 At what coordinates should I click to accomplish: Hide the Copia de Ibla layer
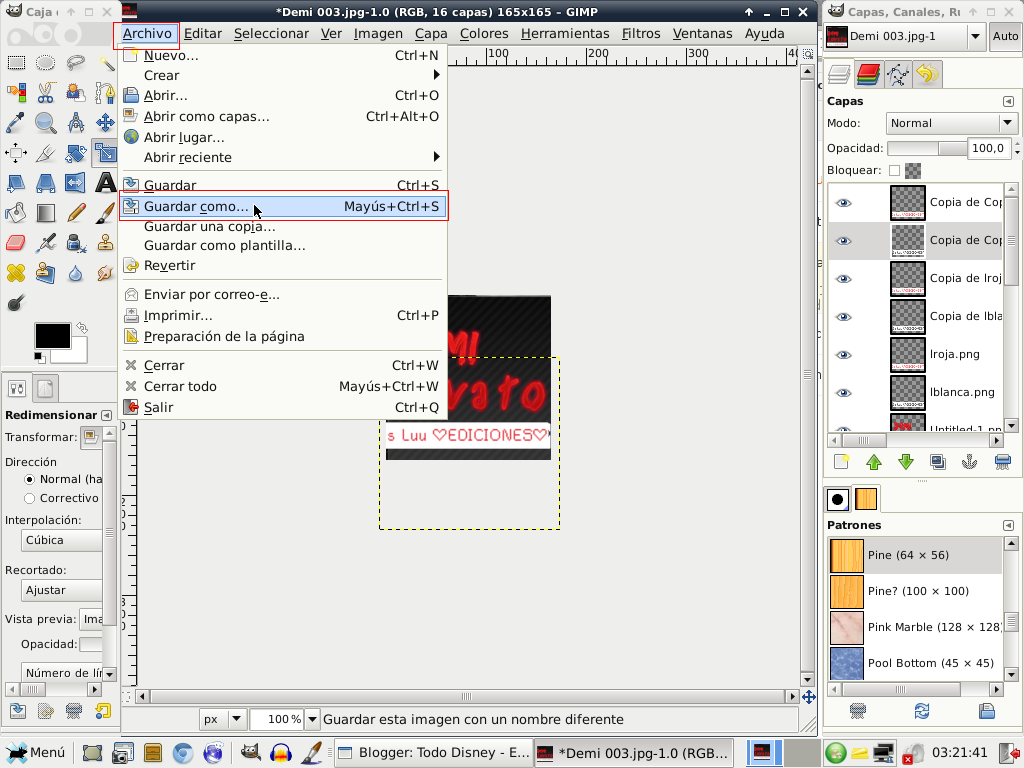pos(844,317)
